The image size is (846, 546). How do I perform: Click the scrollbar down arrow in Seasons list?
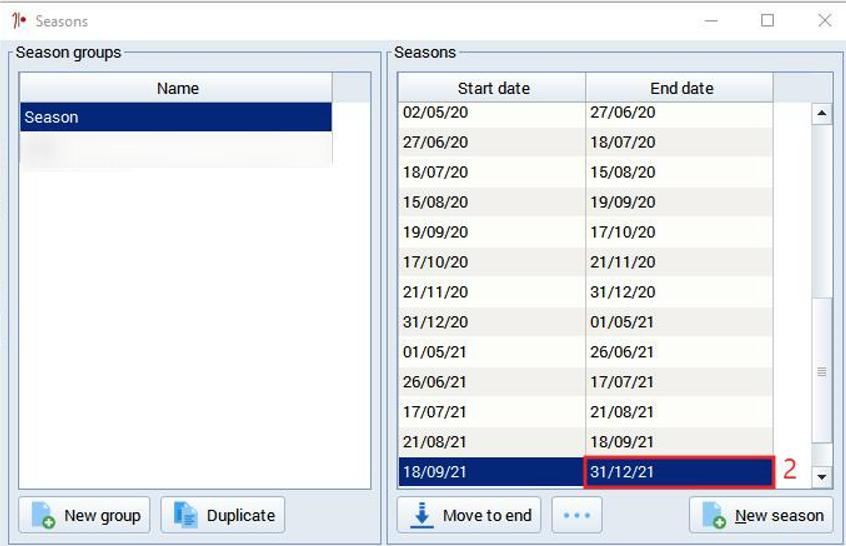coord(822,477)
